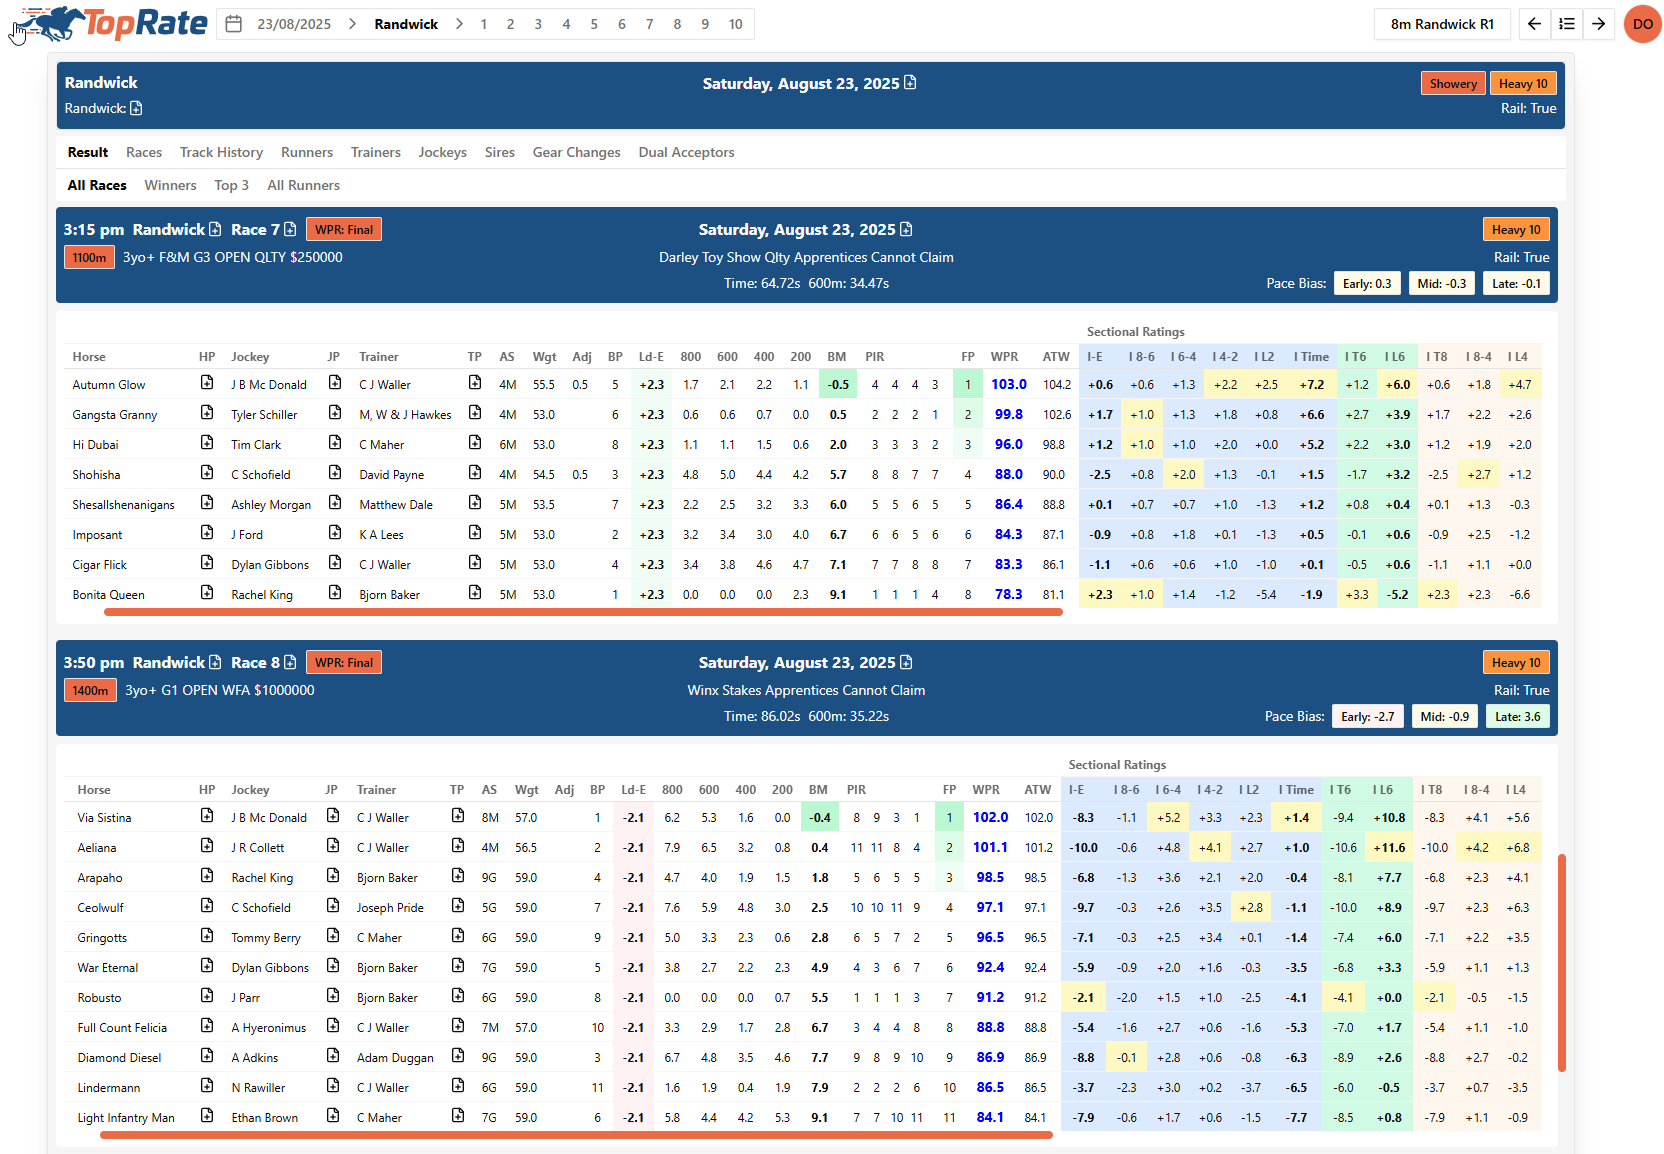Open the date document icon in Race 7 header
The height and width of the screenshot is (1154, 1664).
(906, 229)
